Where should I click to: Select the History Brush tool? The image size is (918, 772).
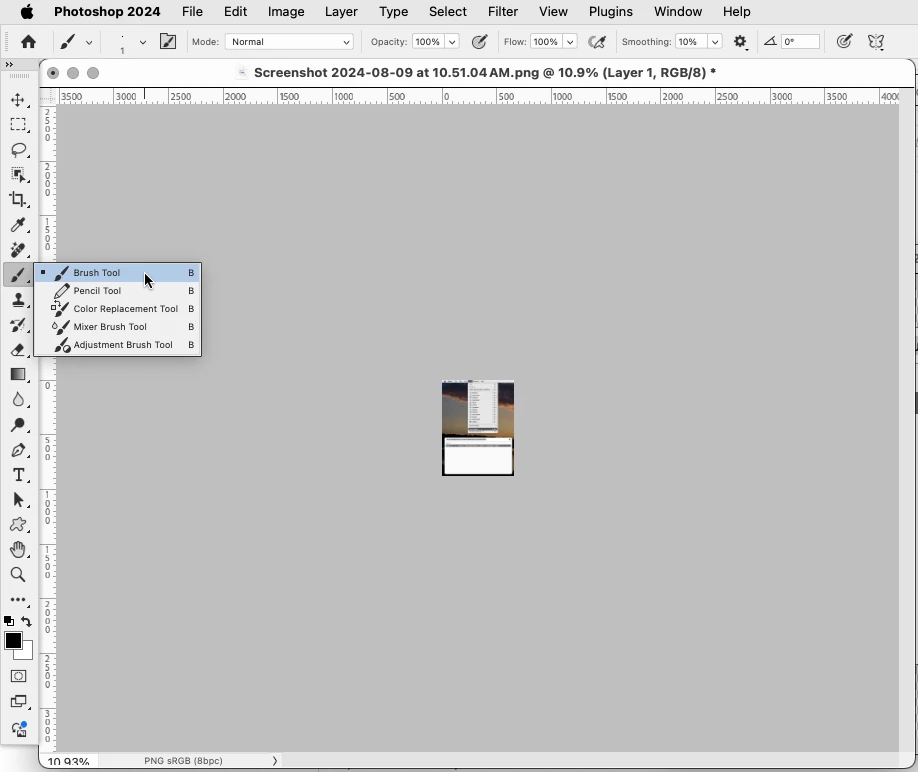click(18, 325)
